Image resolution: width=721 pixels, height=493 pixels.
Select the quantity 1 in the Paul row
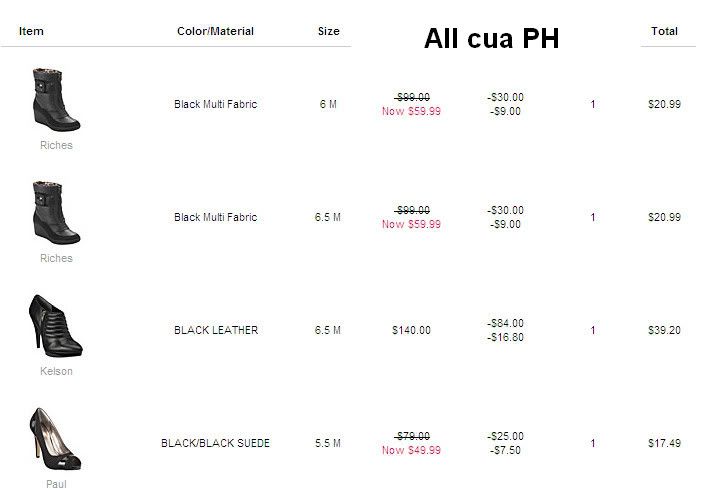pyautogui.click(x=593, y=443)
